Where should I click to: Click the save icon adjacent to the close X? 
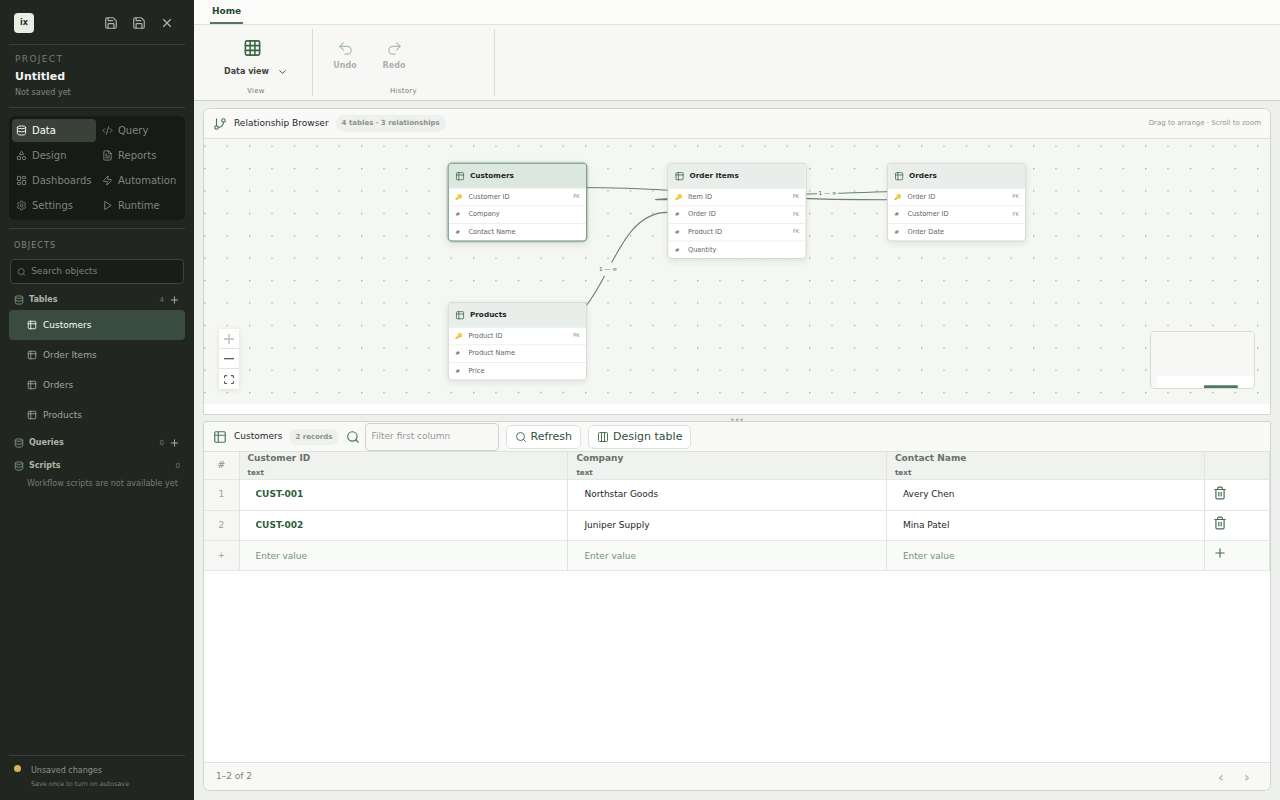139,23
